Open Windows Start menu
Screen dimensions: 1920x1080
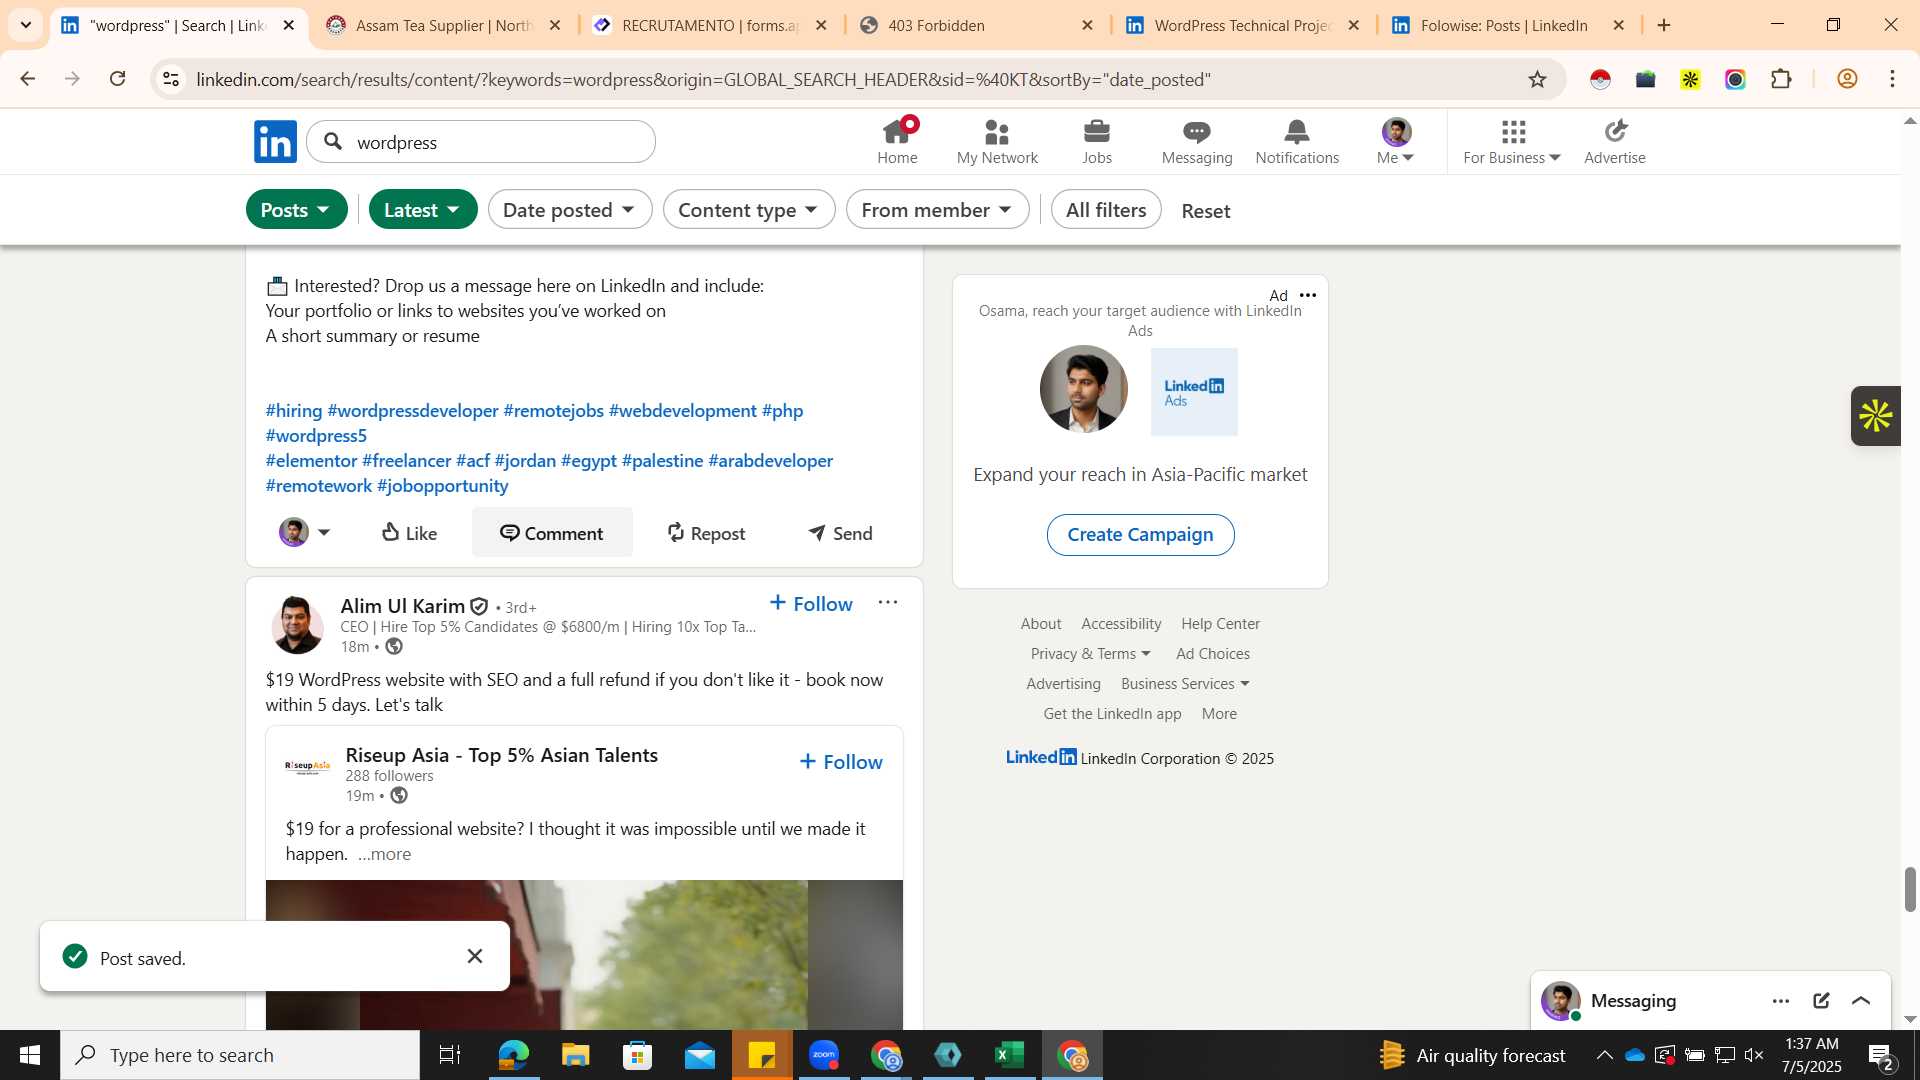point(30,1055)
